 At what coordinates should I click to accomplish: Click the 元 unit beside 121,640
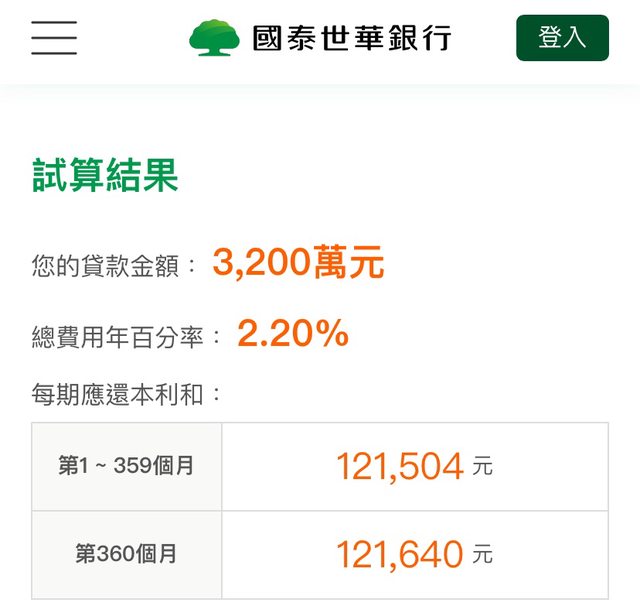click(x=483, y=555)
